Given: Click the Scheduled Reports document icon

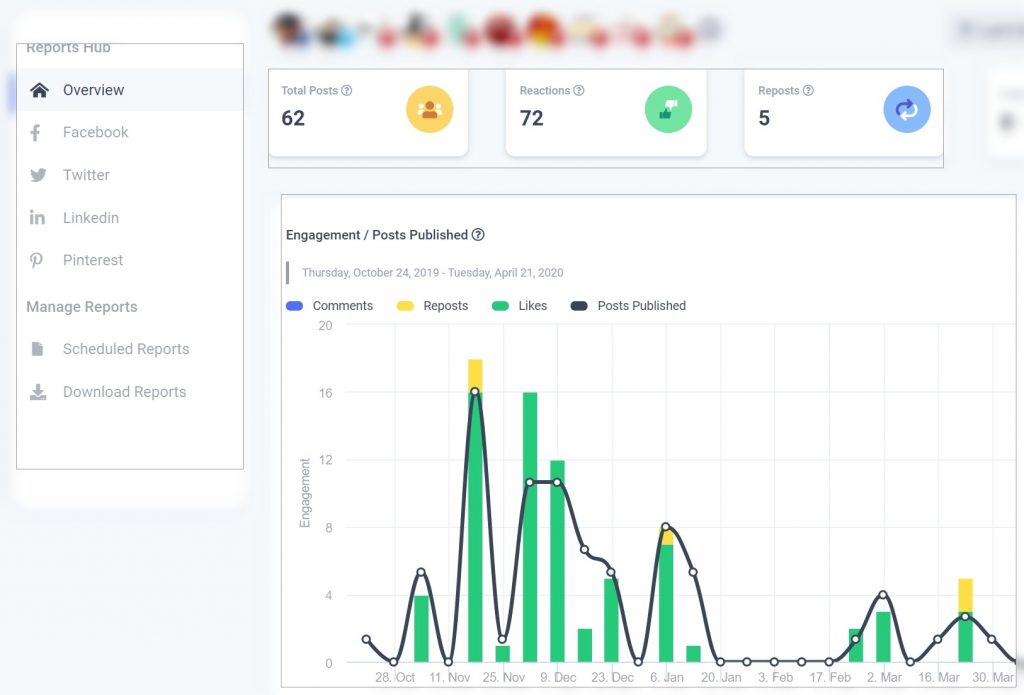Looking at the screenshot, I should (37, 349).
